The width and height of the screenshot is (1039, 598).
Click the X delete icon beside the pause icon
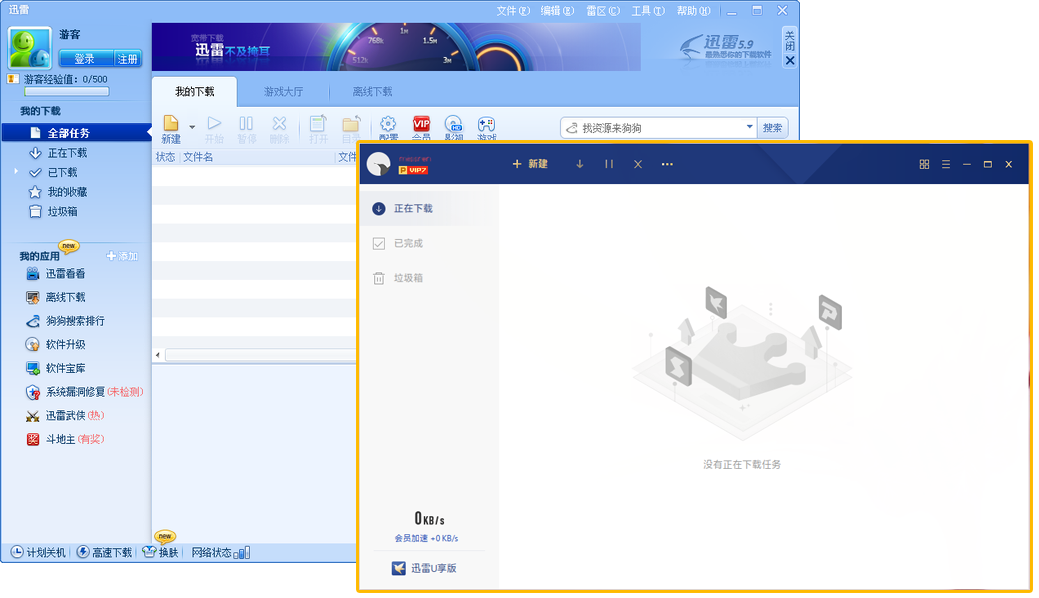click(638, 164)
